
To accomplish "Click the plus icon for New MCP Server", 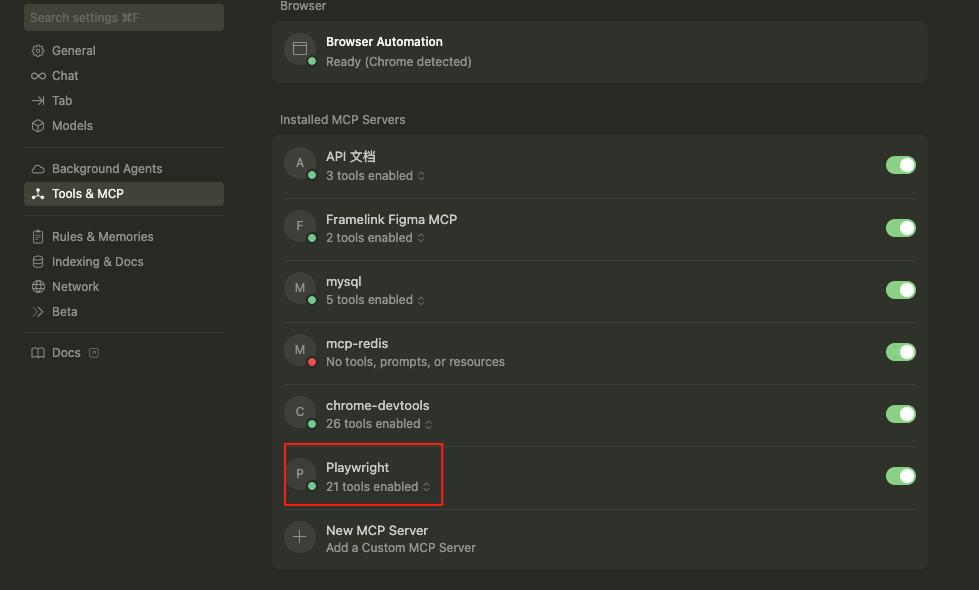I will pyautogui.click(x=300, y=537).
